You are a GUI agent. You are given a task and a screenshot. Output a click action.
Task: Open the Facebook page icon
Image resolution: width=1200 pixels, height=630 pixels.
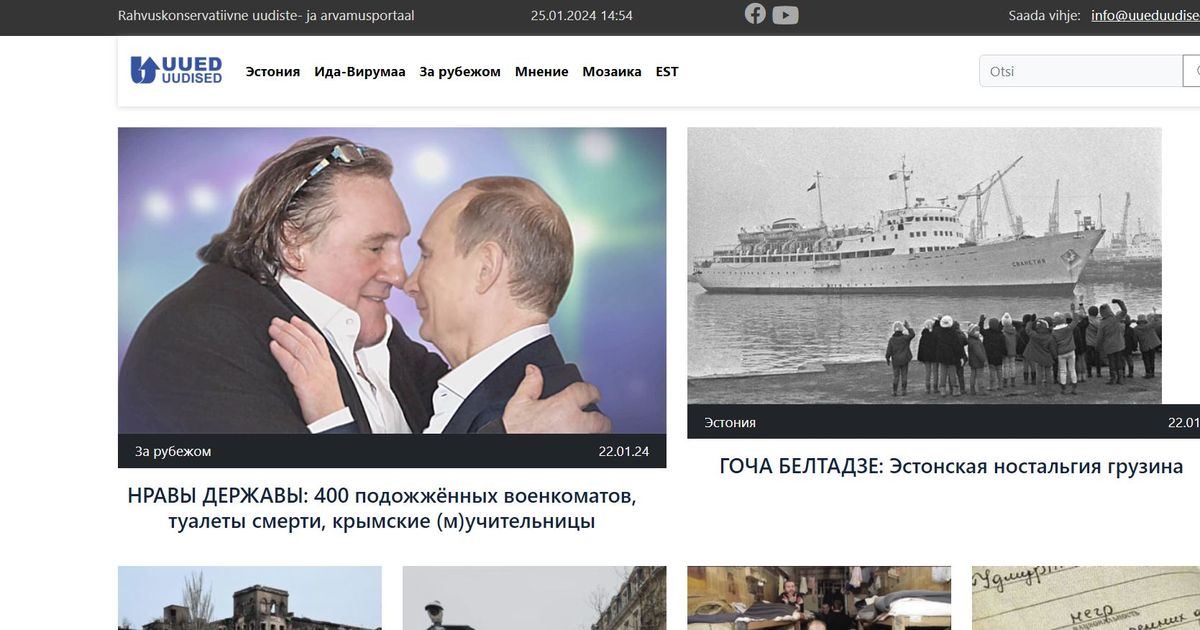[755, 14]
